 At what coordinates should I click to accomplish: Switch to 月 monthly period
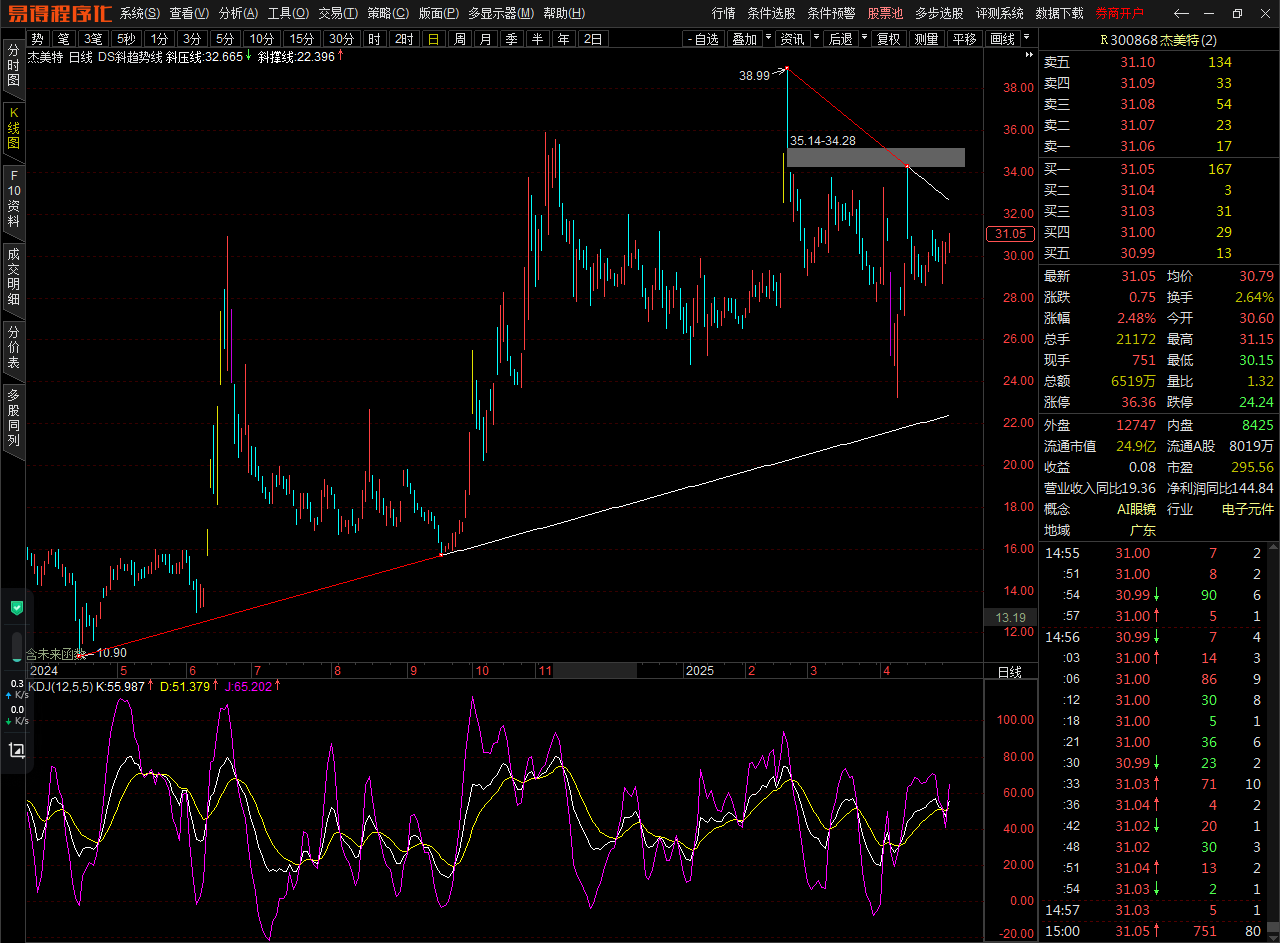tap(485, 39)
